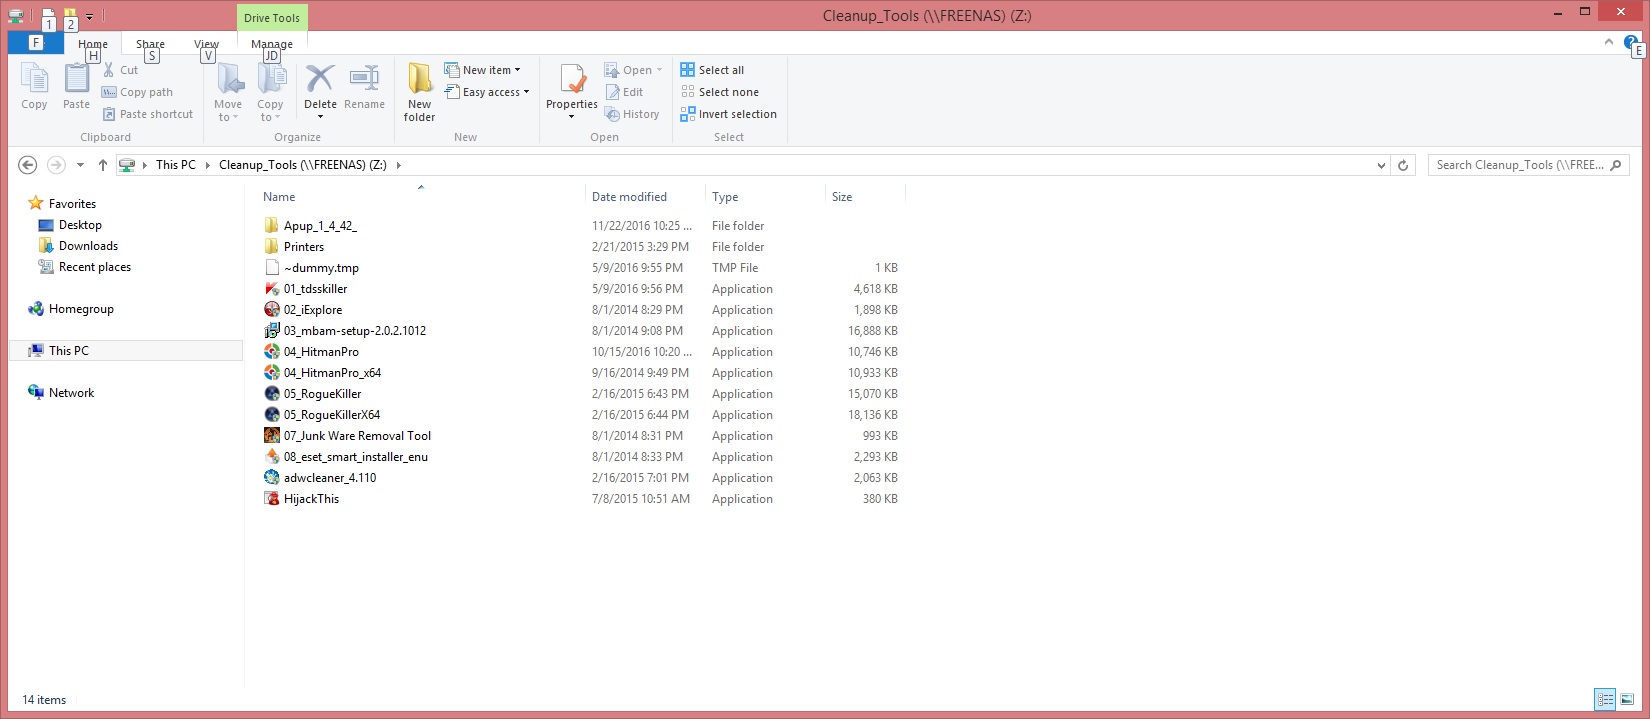Select Desktop in the navigation pane
The height and width of the screenshot is (719, 1650).
point(80,225)
